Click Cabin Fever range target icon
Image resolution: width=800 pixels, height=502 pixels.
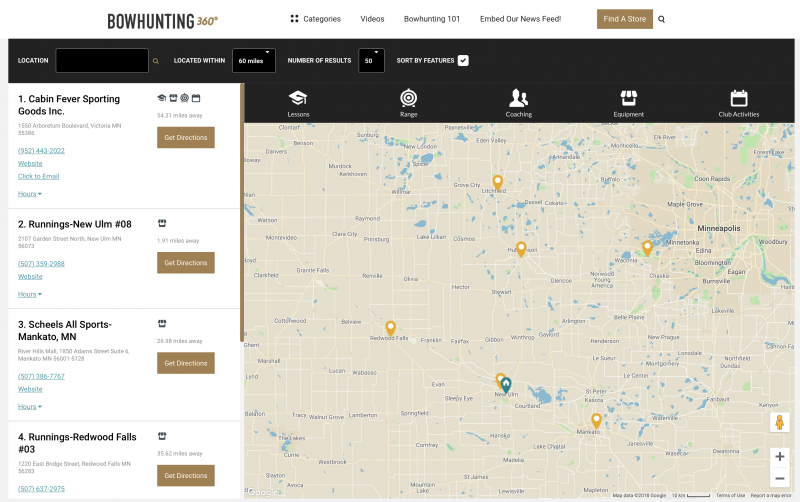[184, 98]
